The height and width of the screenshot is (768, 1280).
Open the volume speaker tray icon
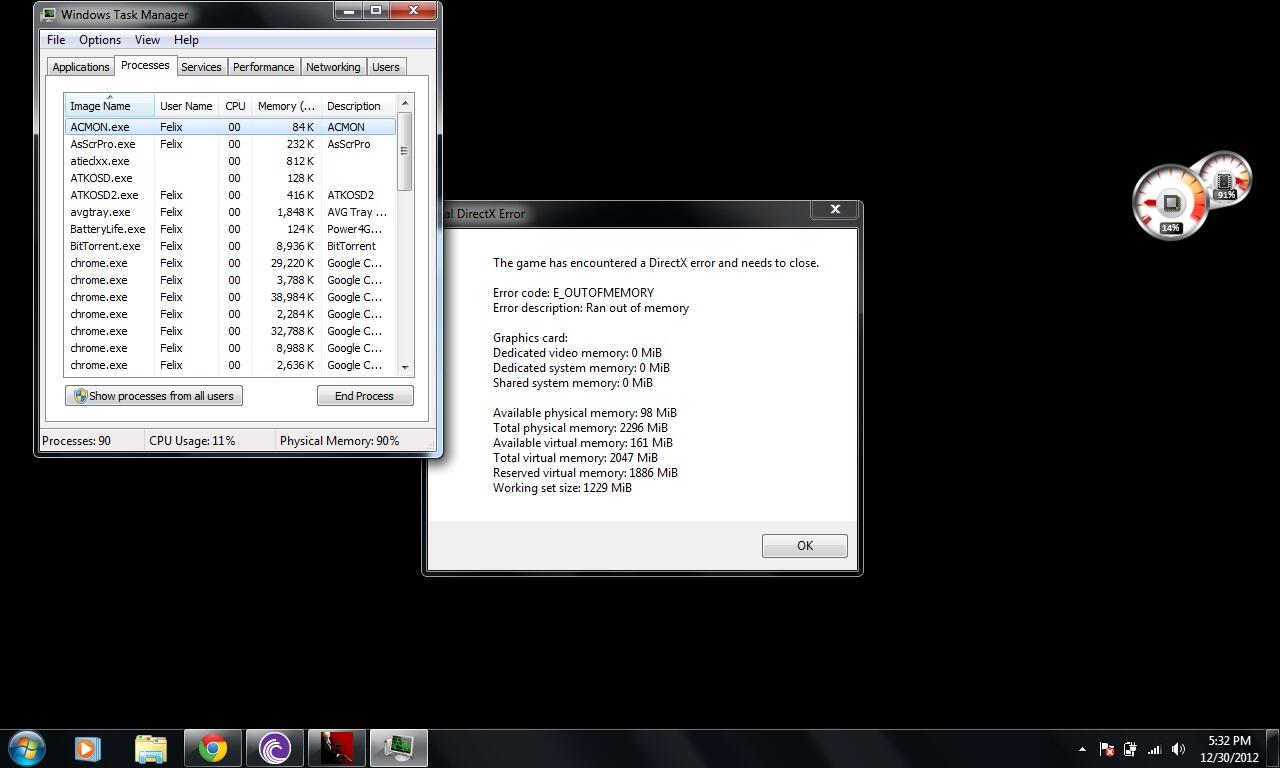pyautogui.click(x=1178, y=749)
